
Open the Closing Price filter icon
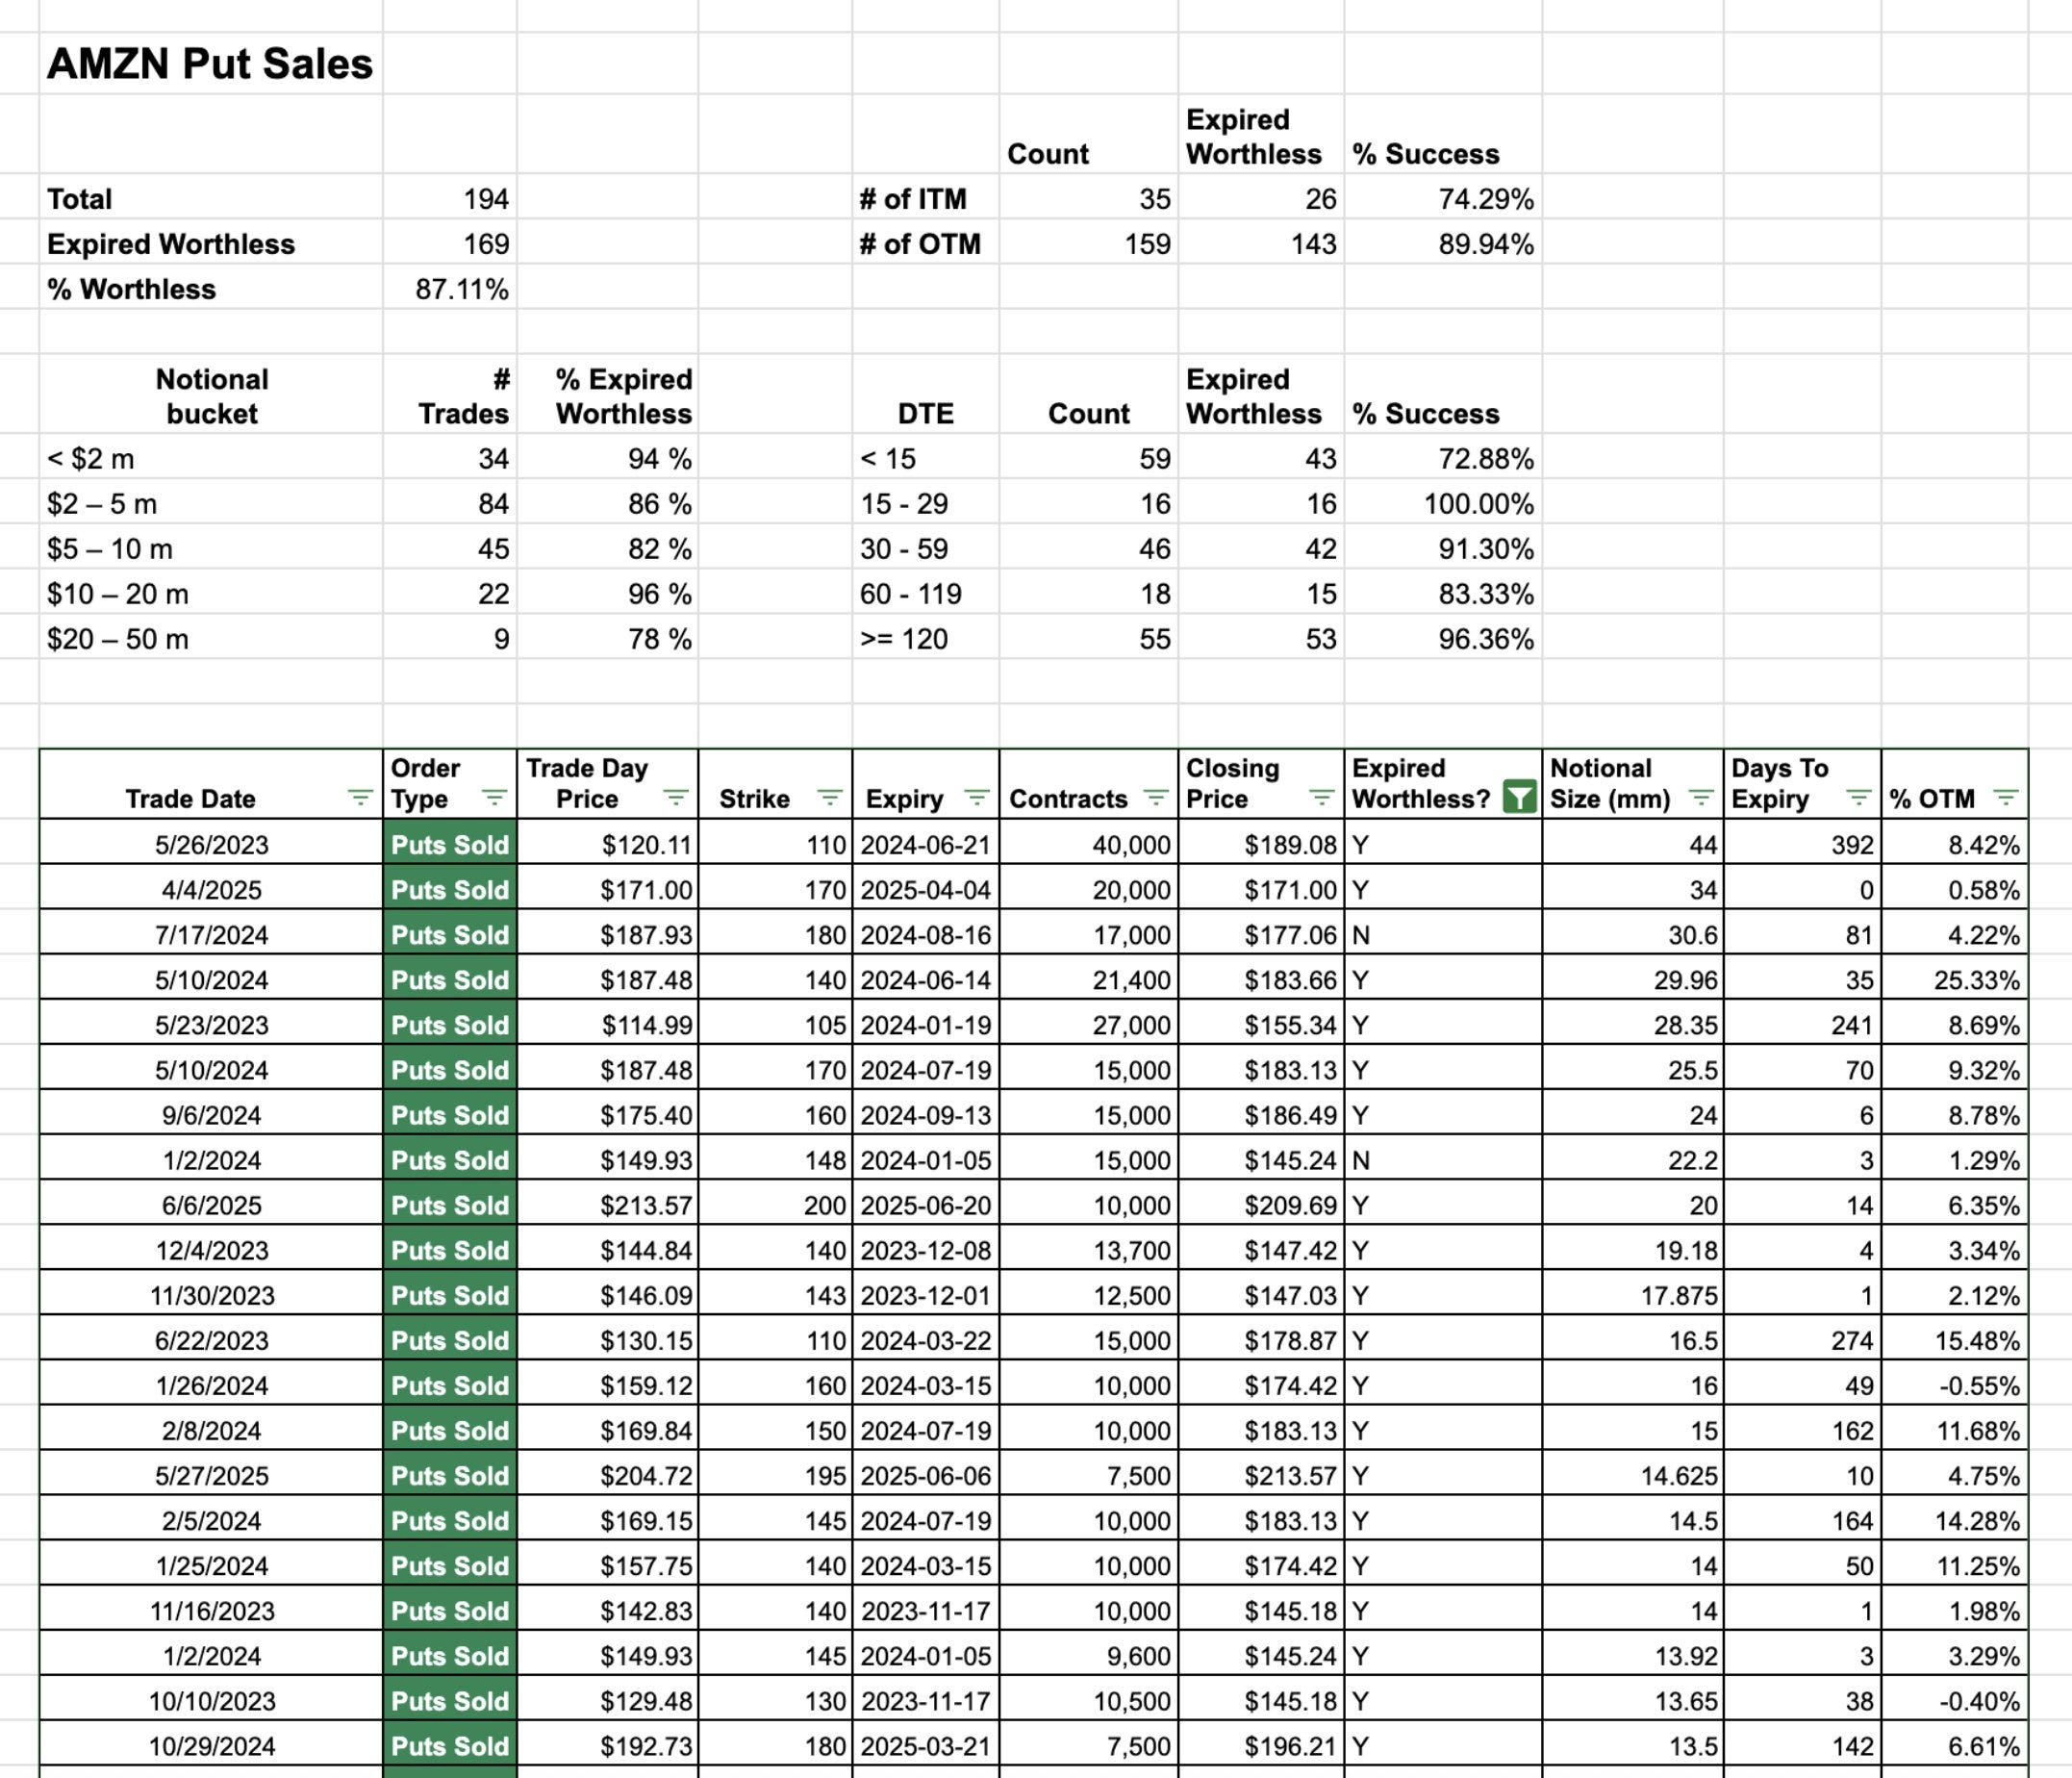pyautogui.click(x=1321, y=797)
